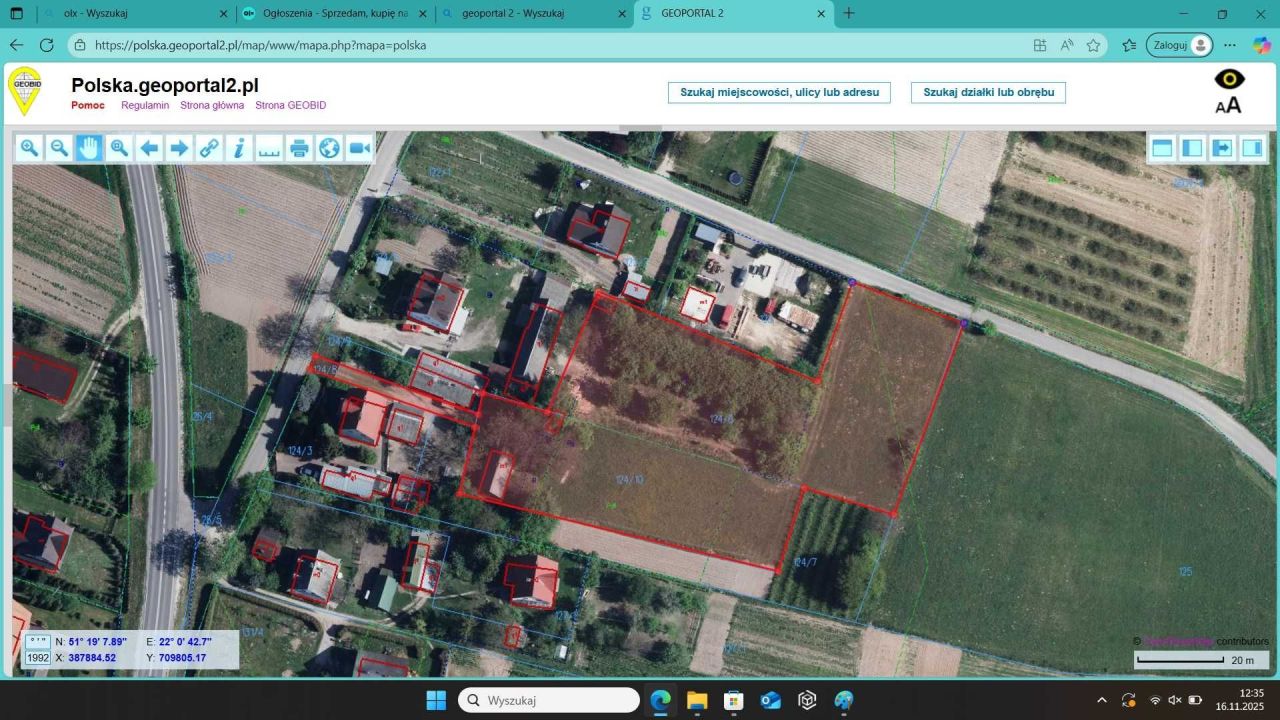Click Szukaj działki lub obrębu button

pos(988,92)
